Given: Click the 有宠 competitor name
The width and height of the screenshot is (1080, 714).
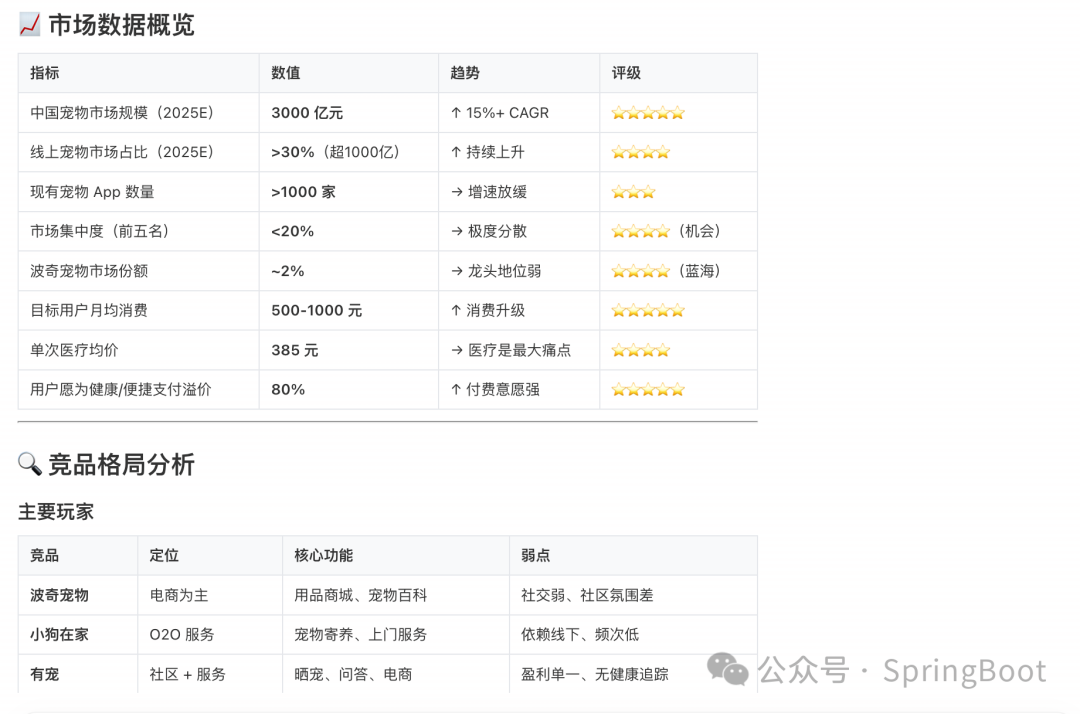Looking at the screenshot, I should (x=45, y=675).
